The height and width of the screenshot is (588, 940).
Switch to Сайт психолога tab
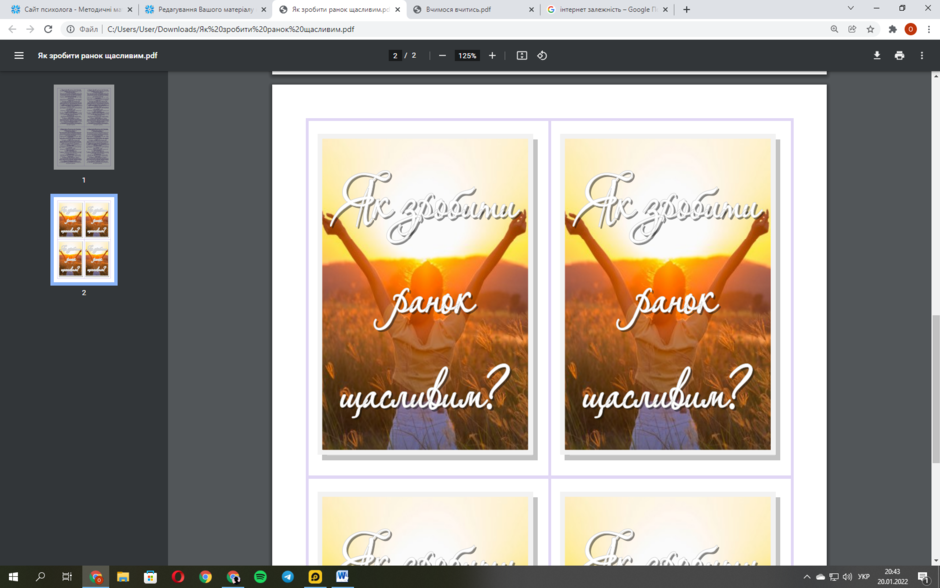point(71,10)
